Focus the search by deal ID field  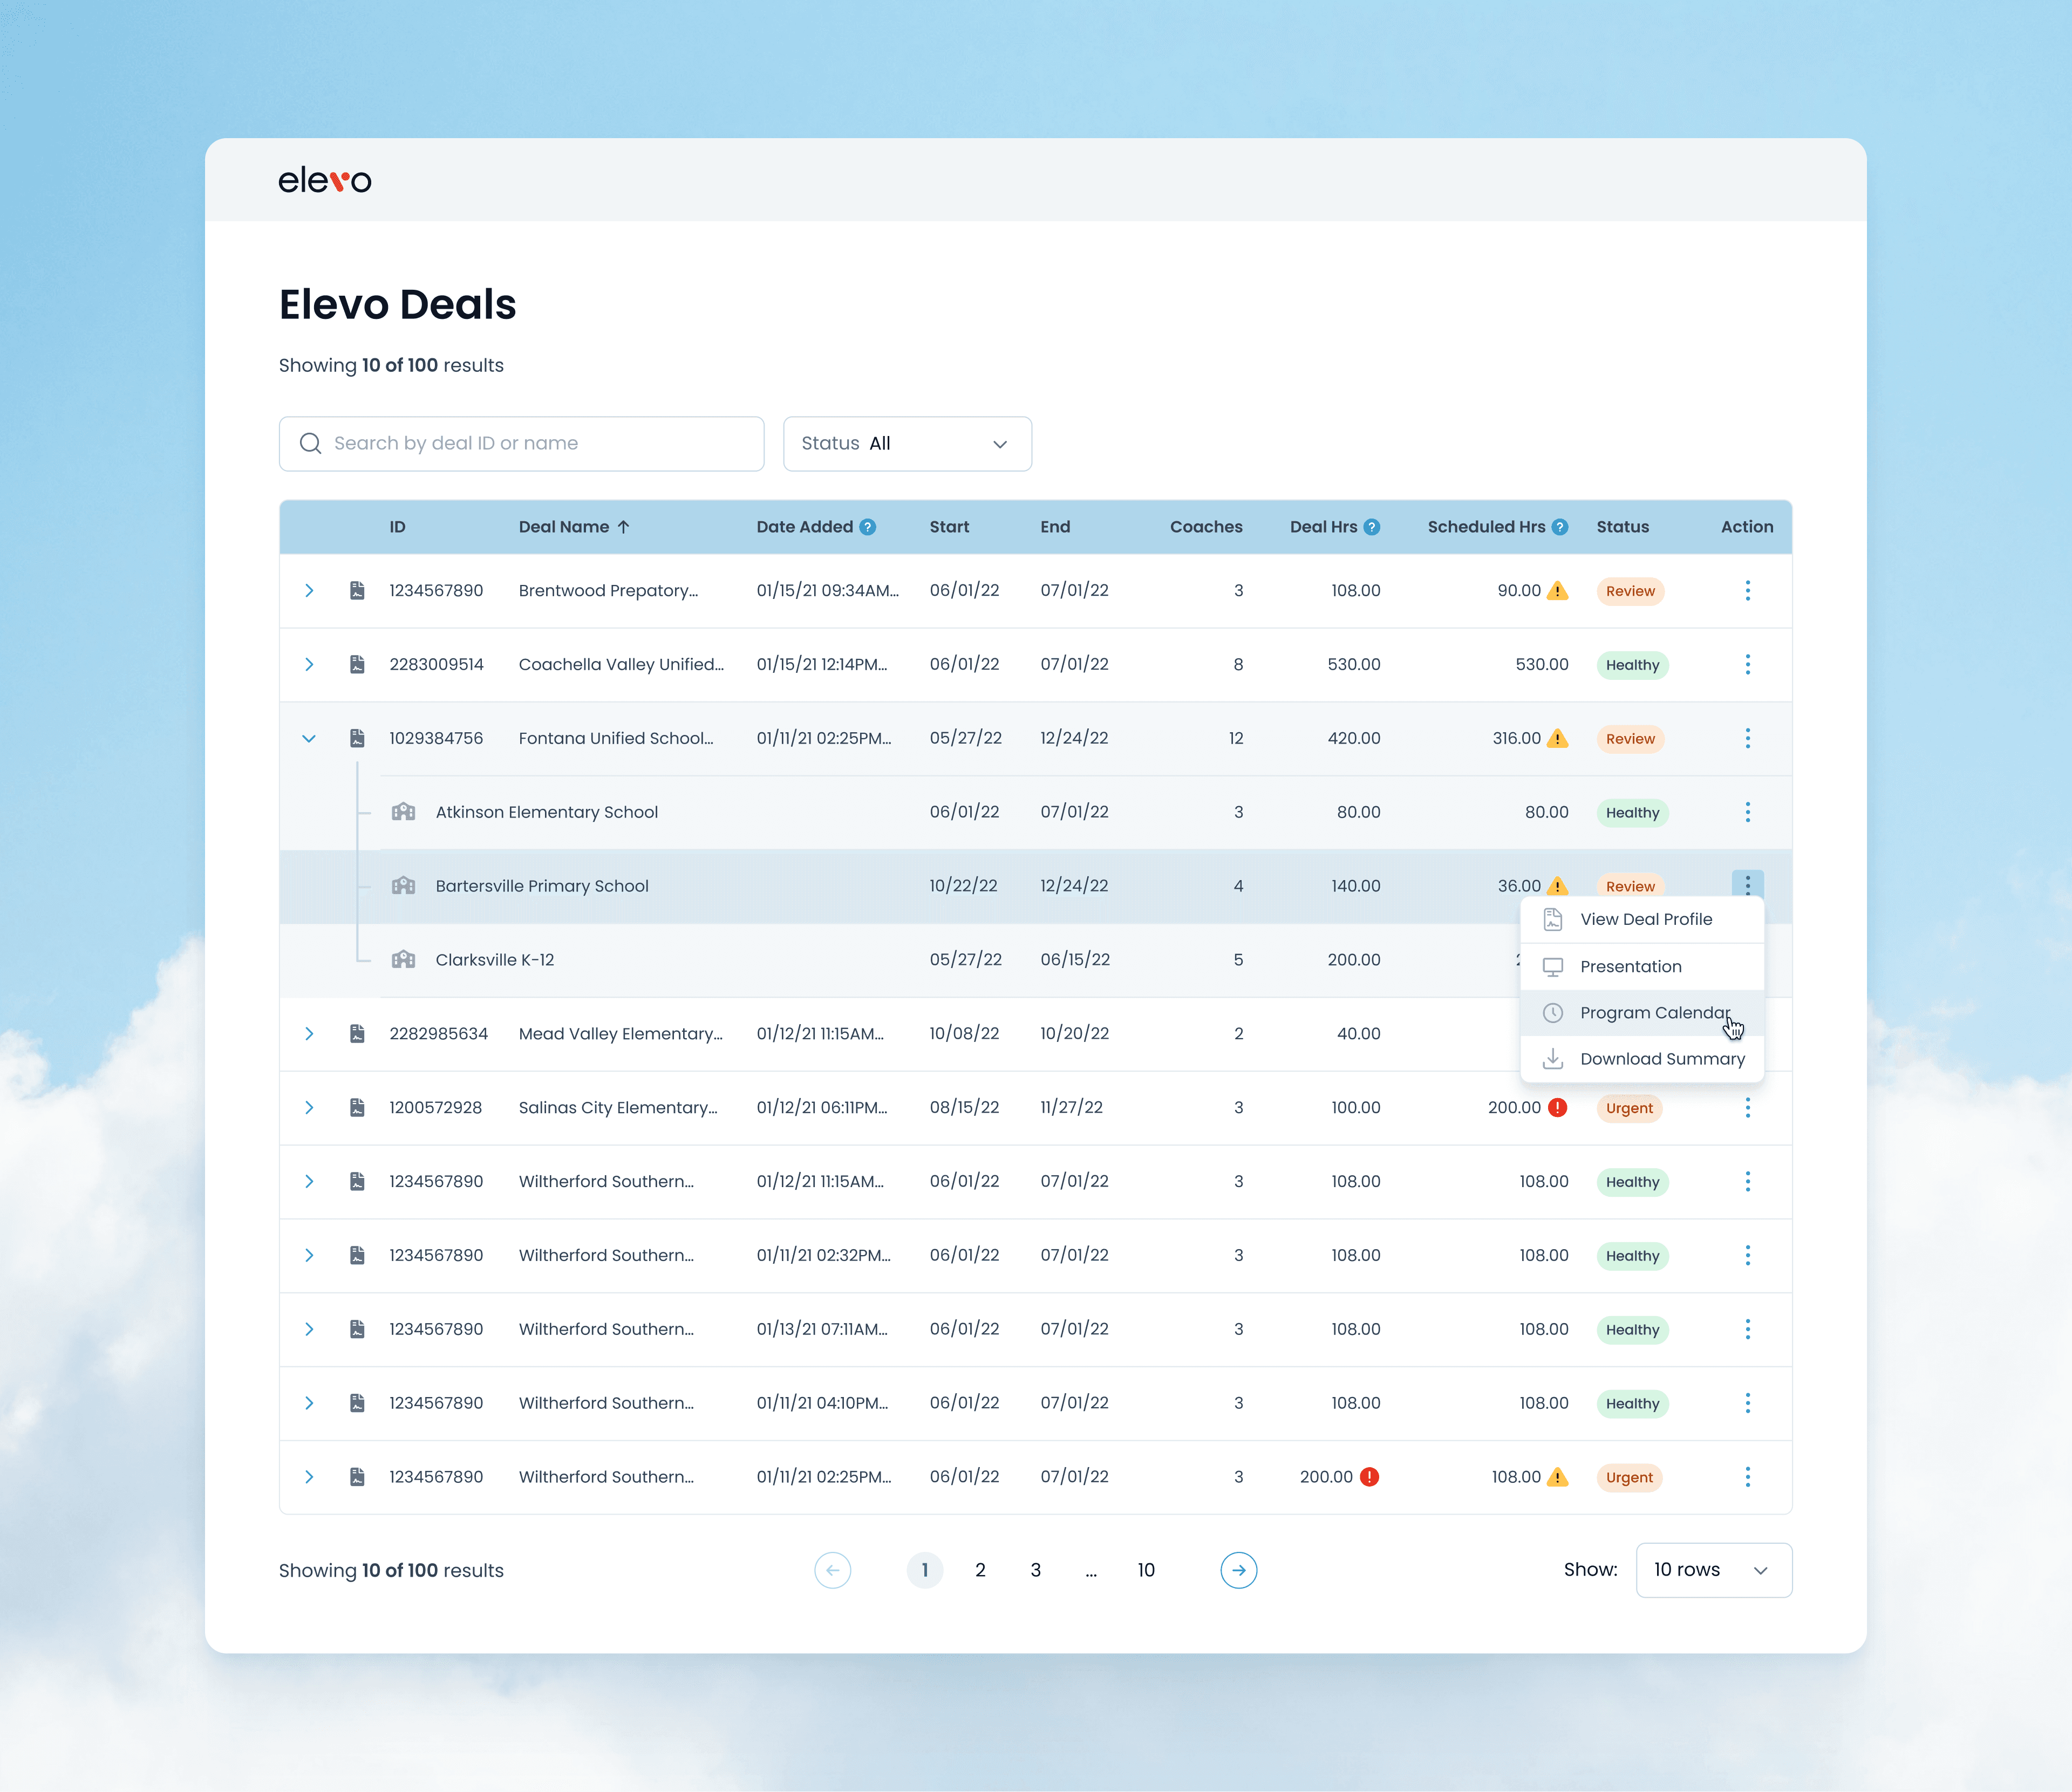pos(522,444)
